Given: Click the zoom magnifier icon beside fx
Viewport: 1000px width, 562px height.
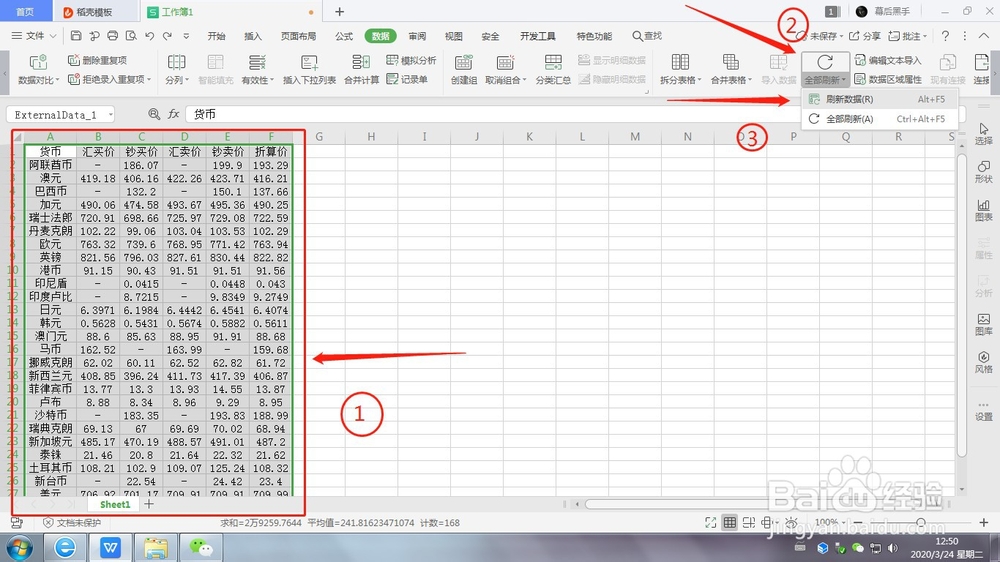Looking at the screenshot, I should (154, 114).
